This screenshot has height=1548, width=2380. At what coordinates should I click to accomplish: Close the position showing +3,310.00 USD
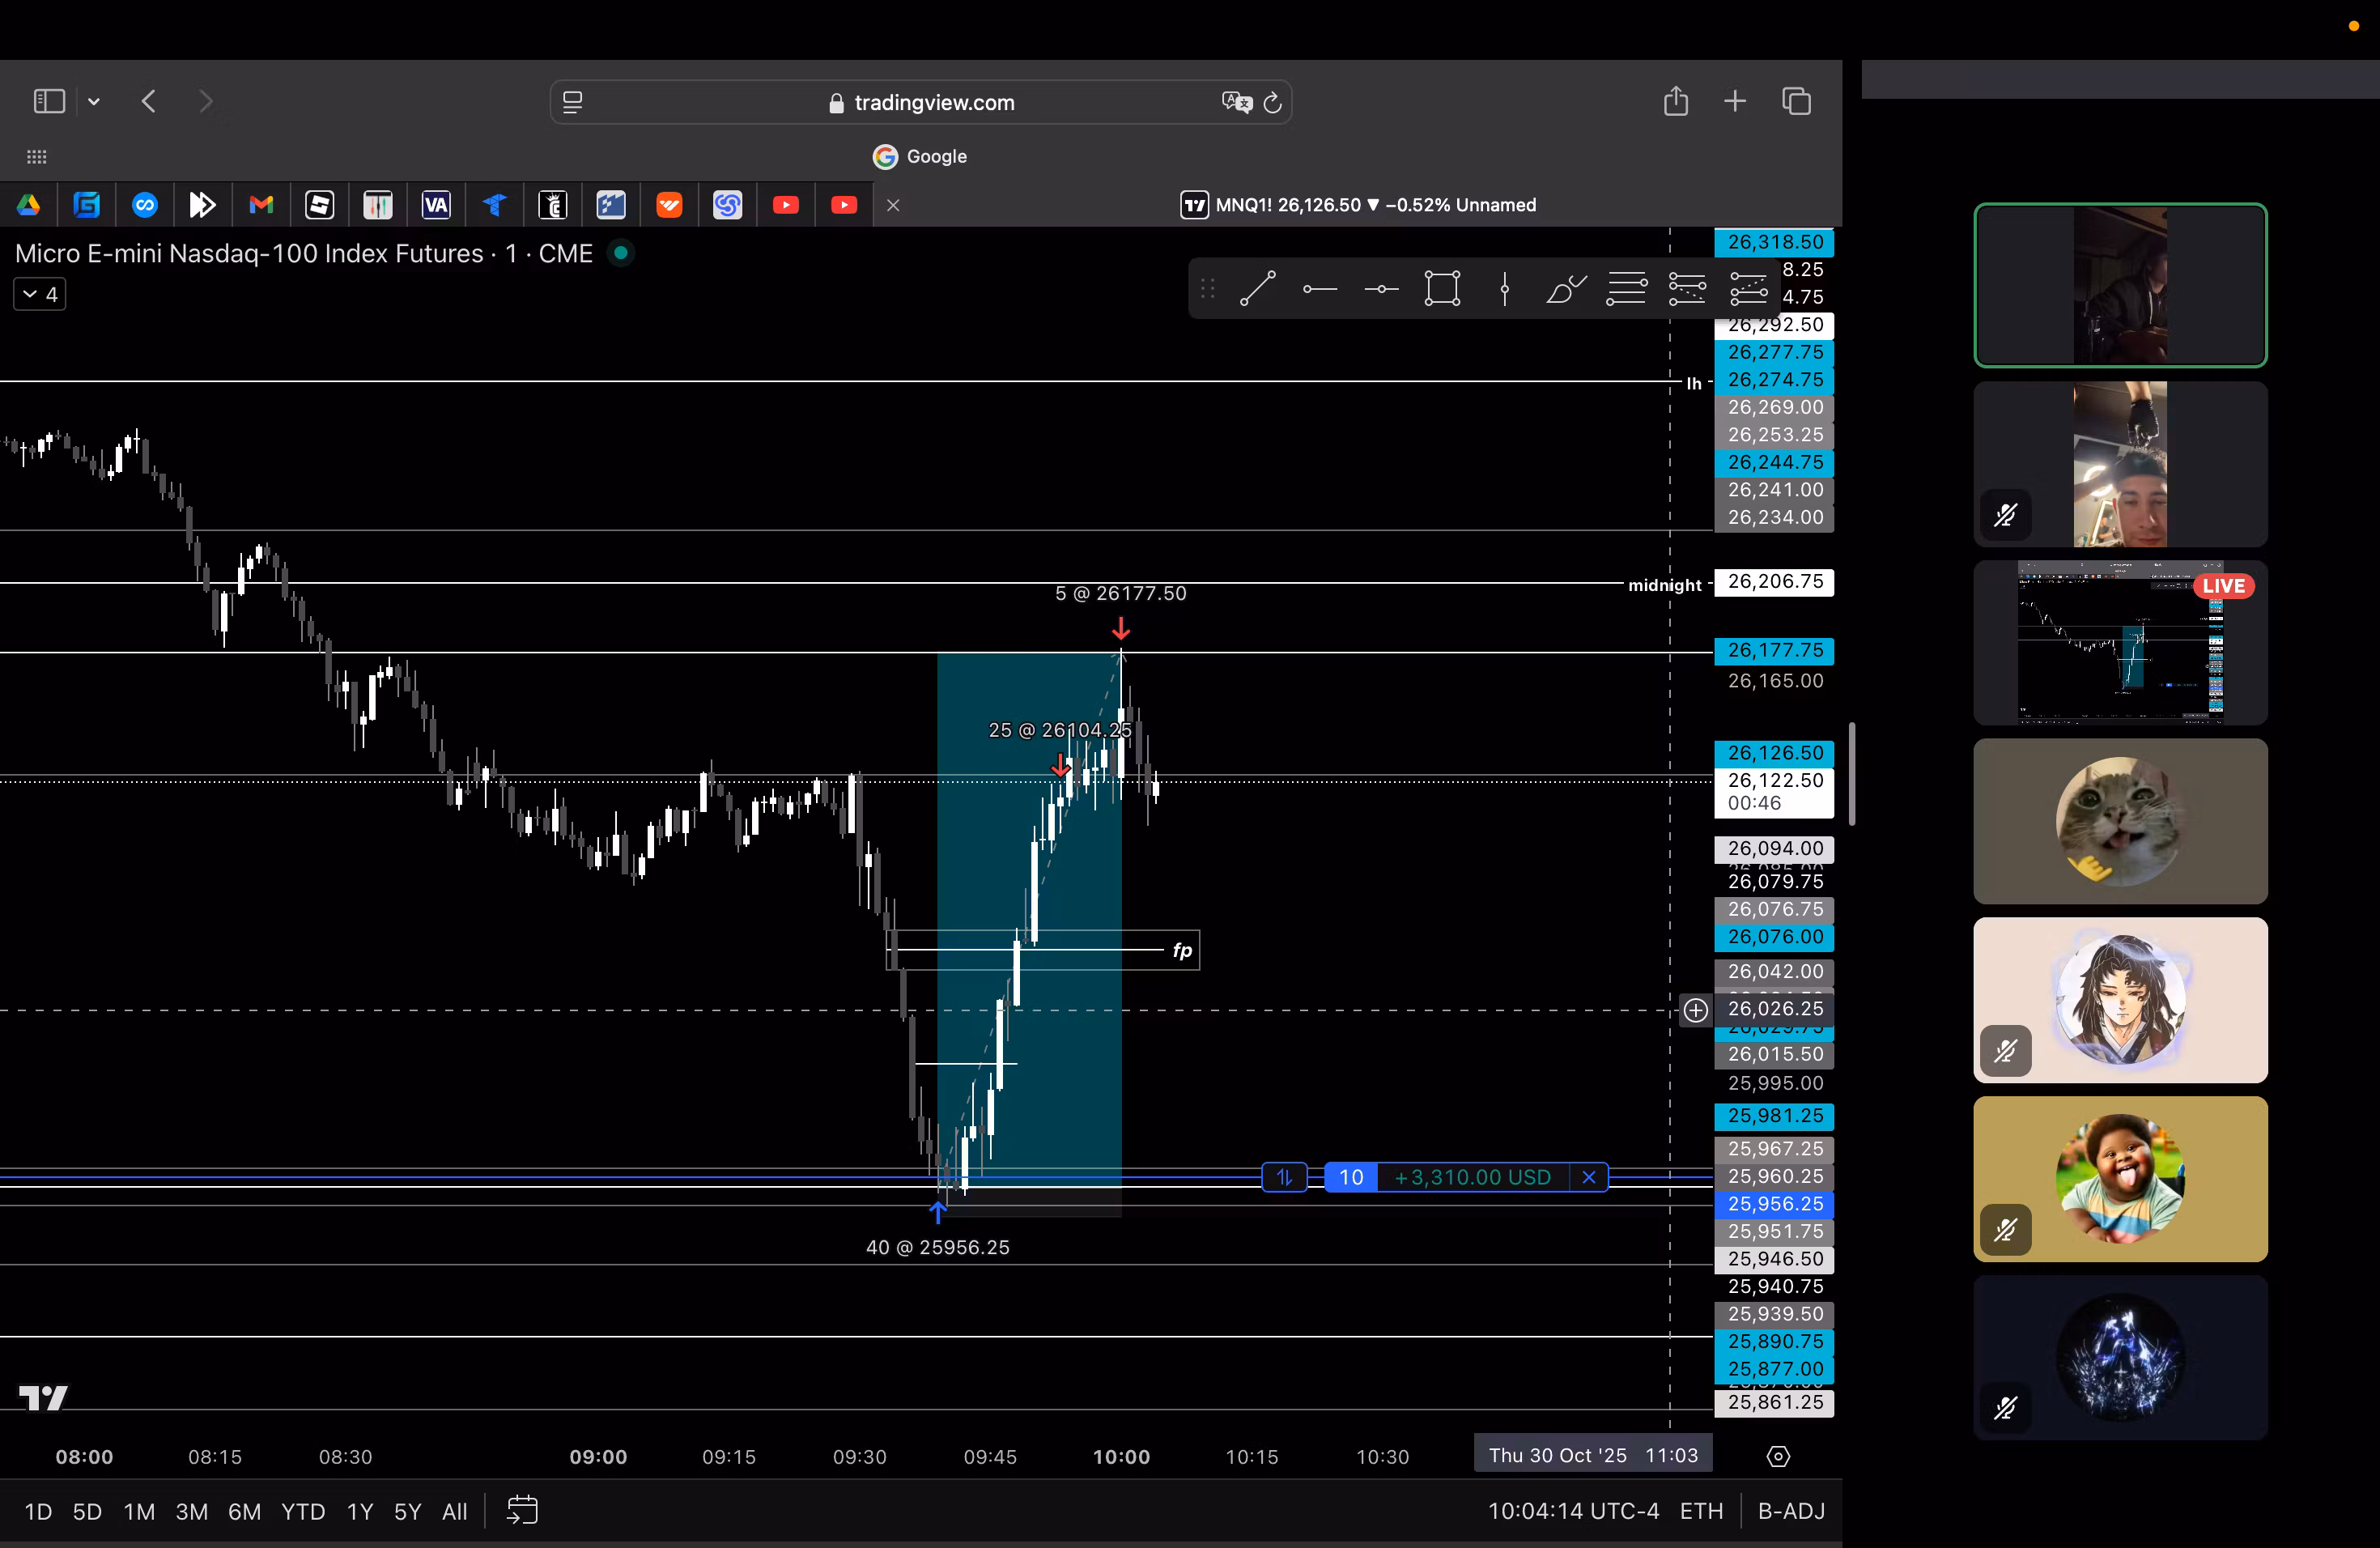point(1588,1177)
